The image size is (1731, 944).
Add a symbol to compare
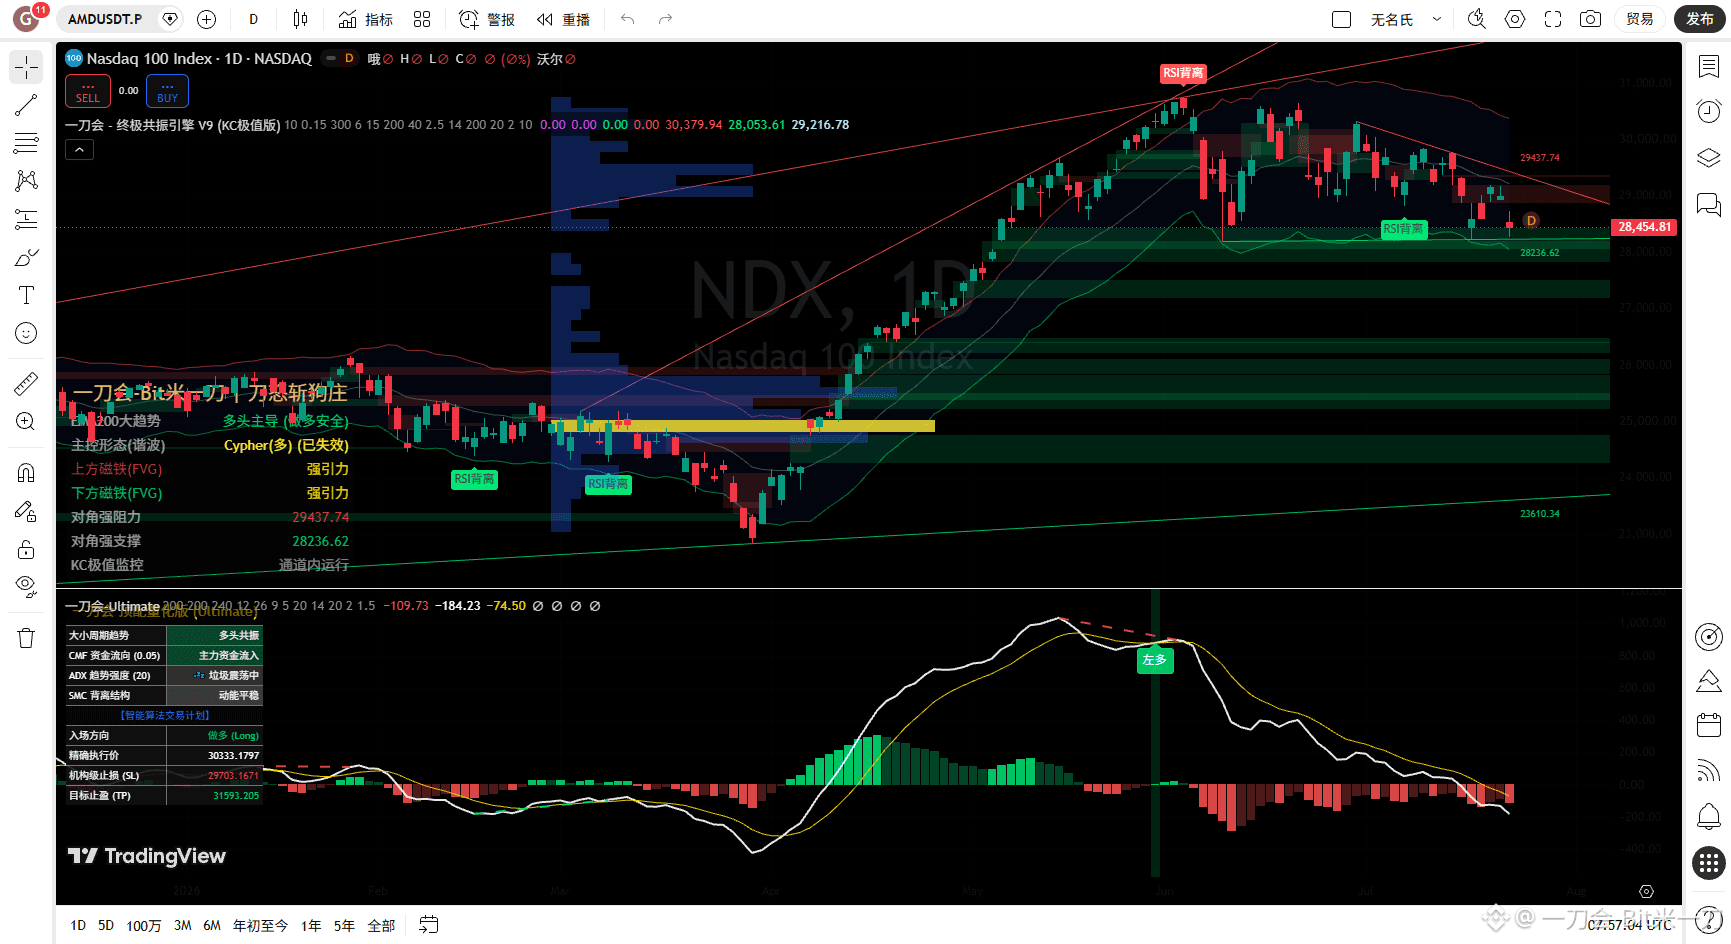click(207, 19)
